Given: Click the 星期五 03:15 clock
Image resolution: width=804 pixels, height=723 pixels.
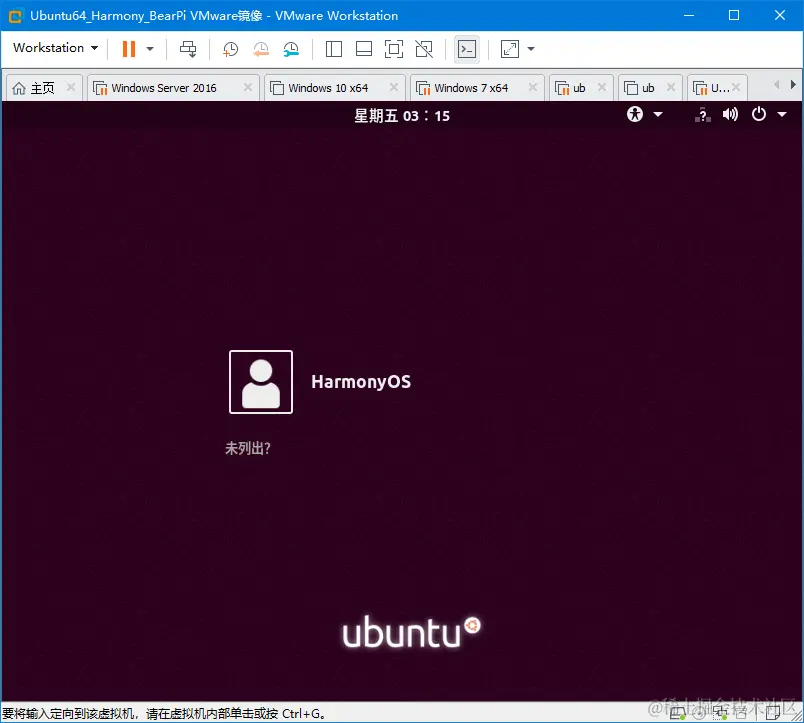Looking at the screenshot, I should click(402, 116).
